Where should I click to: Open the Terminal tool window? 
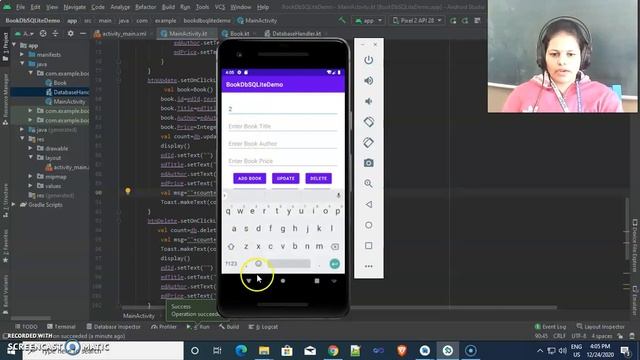[x=61, y=327]
